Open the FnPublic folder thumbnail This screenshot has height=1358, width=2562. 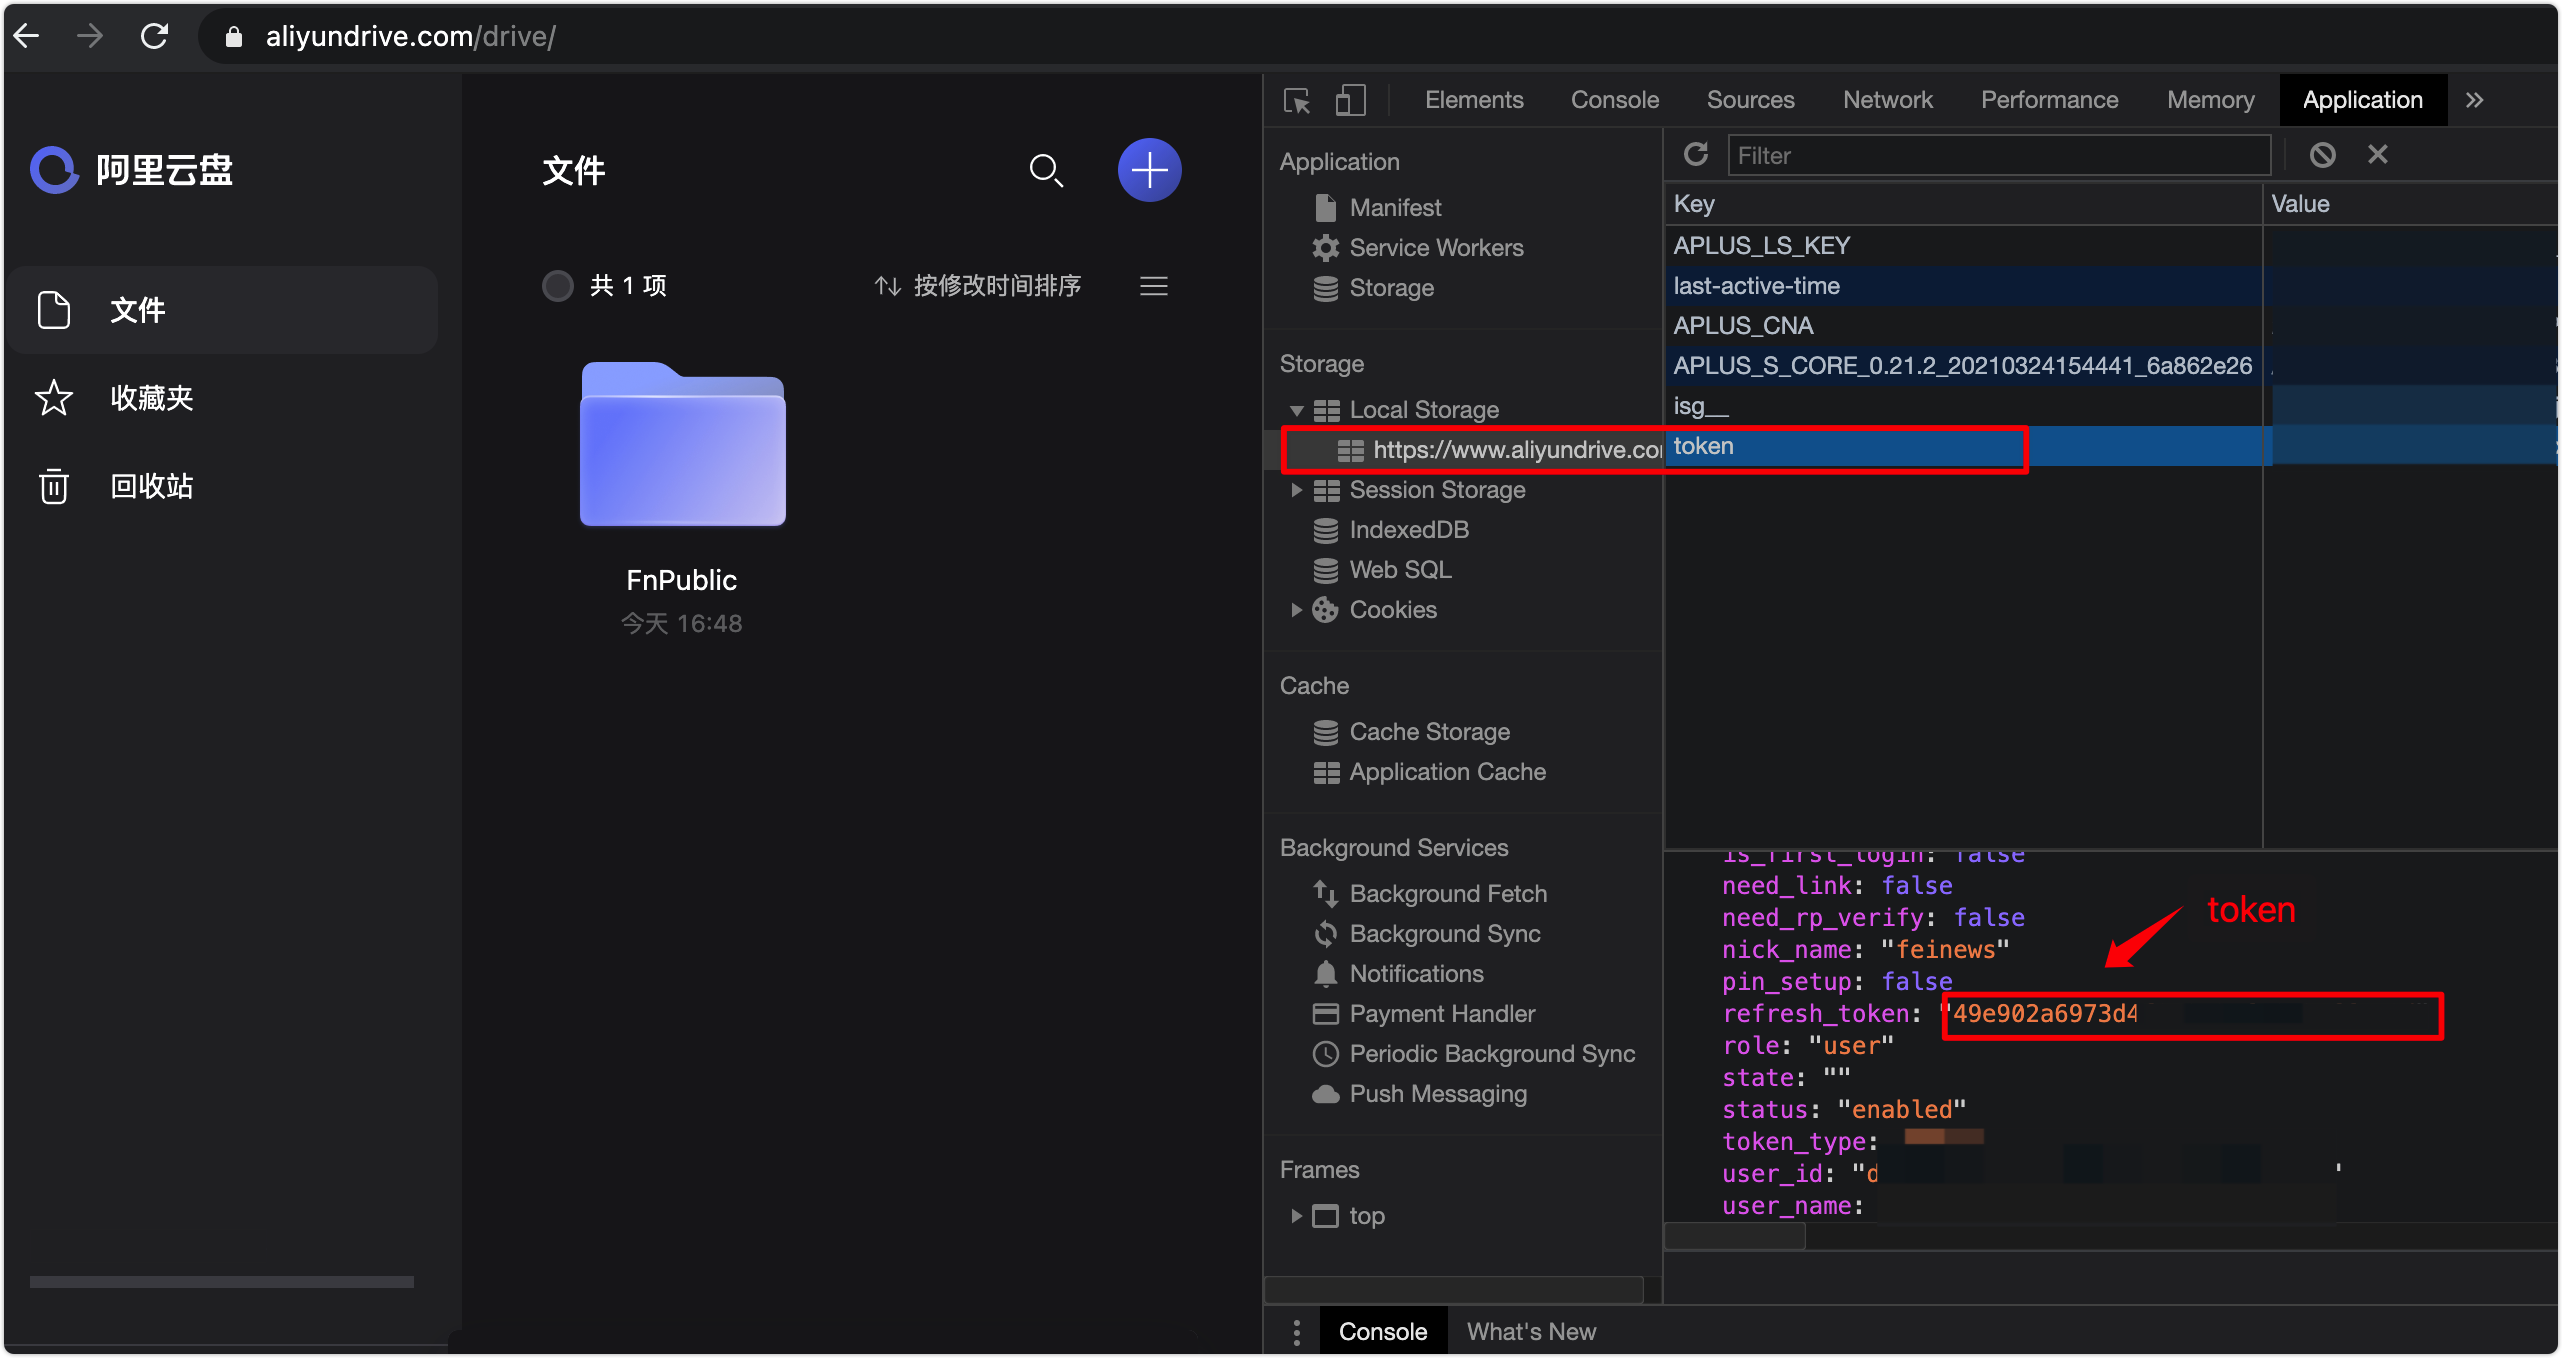tap(682, 444)
